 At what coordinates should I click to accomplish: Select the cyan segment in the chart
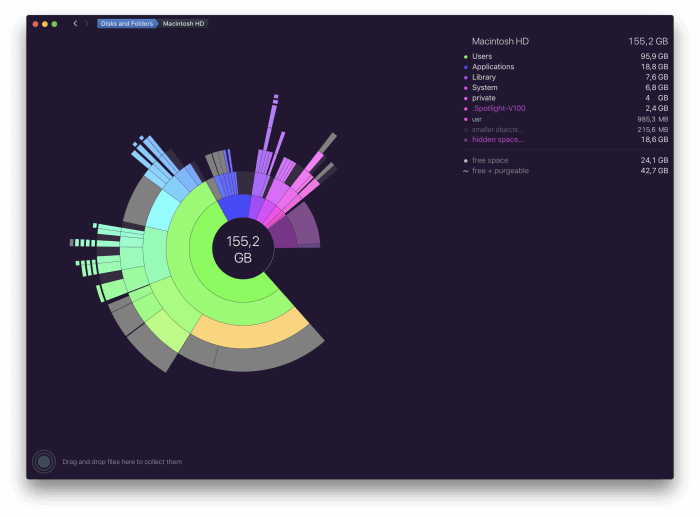coord(162,210)
